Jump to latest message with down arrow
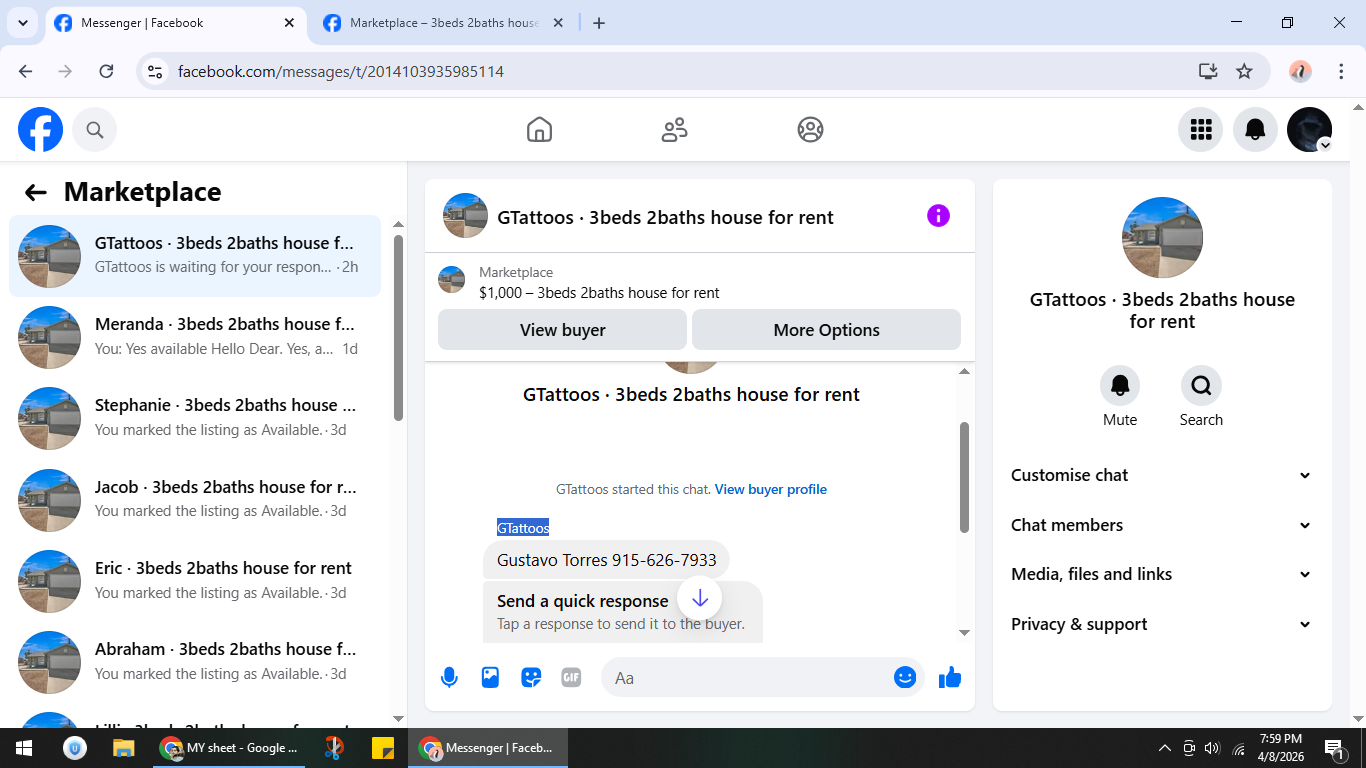The height and width of the screenshot is (768, 1366). pyautogui.click(x=700, y=599)
